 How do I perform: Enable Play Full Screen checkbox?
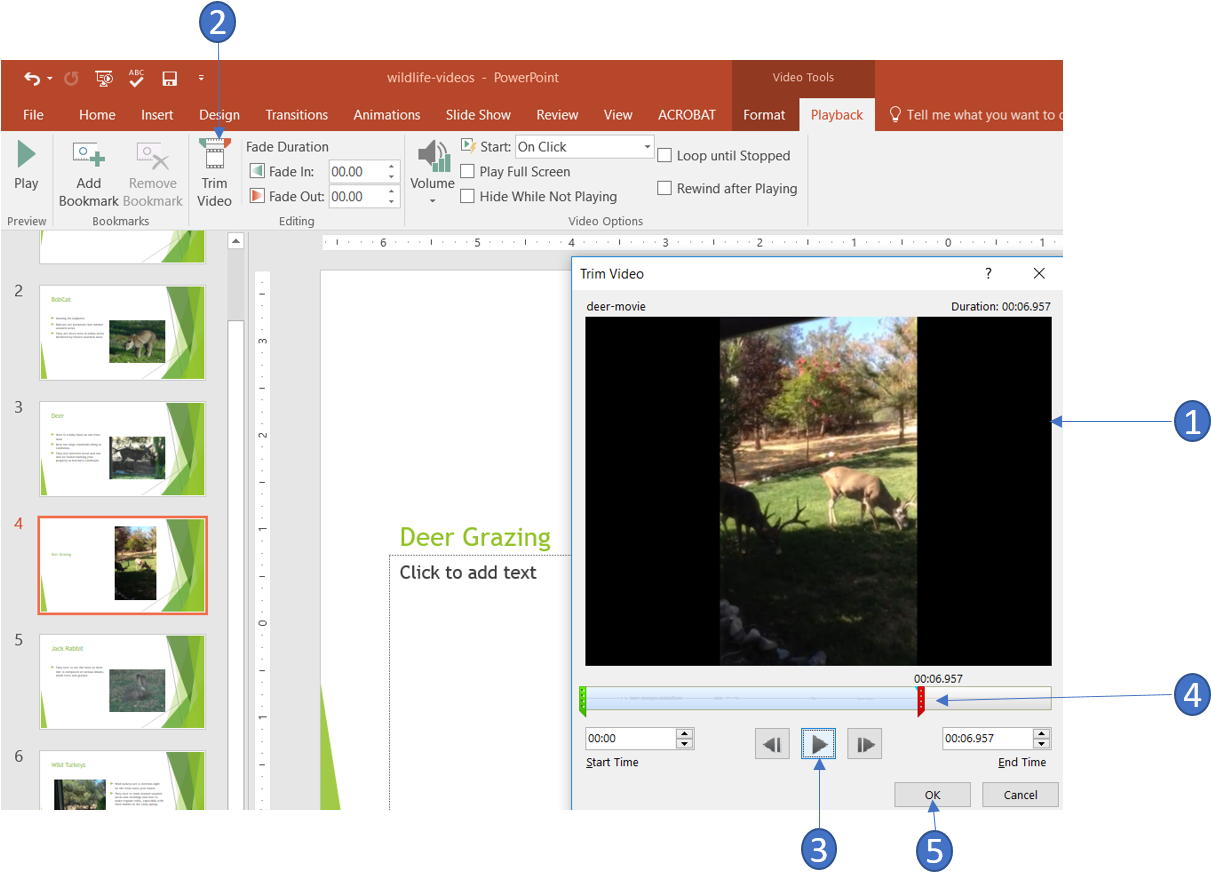tap(467, 172)
